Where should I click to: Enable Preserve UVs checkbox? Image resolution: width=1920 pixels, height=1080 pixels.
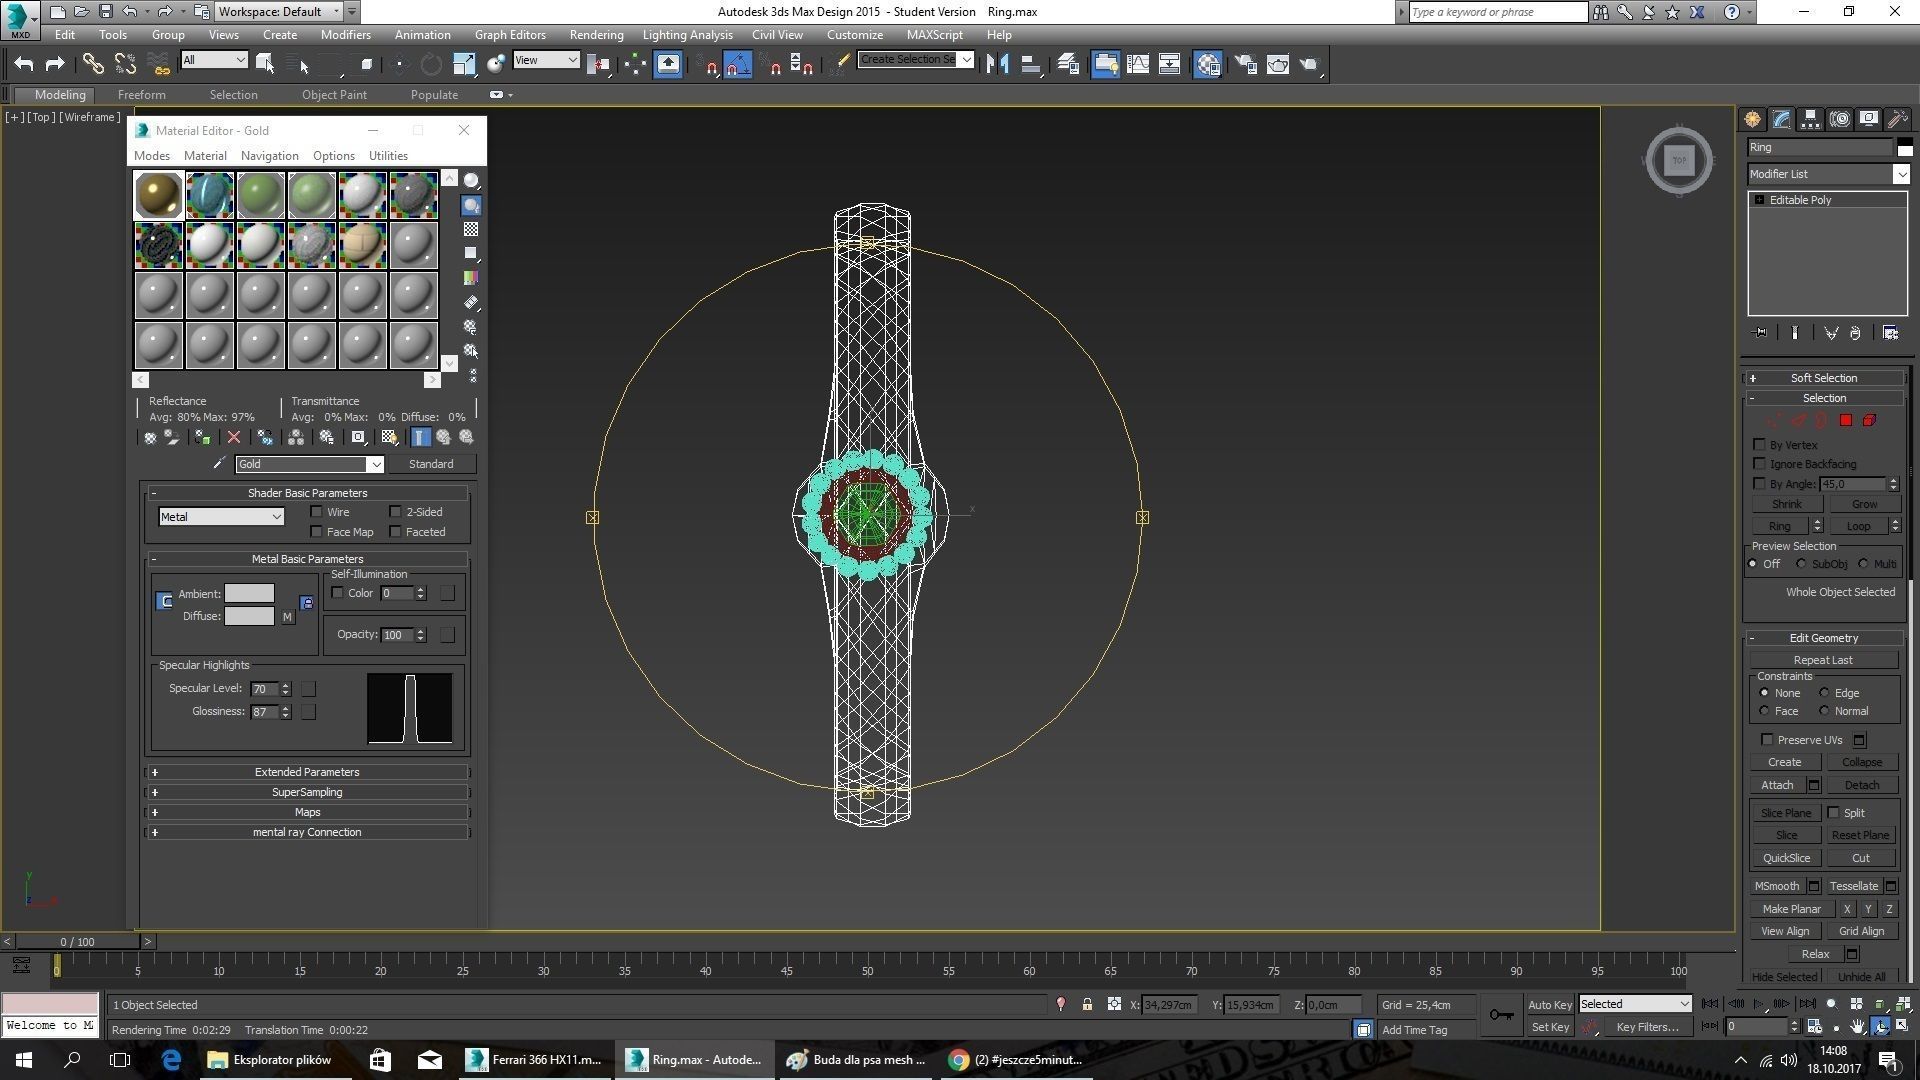click(x=1767, y=739)
